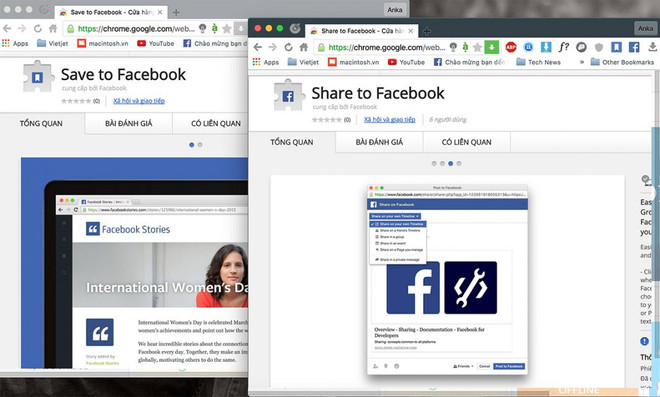
Task: Select TỔNG QUAN tab in Share to Facebook window
Action: coord(292,142)
